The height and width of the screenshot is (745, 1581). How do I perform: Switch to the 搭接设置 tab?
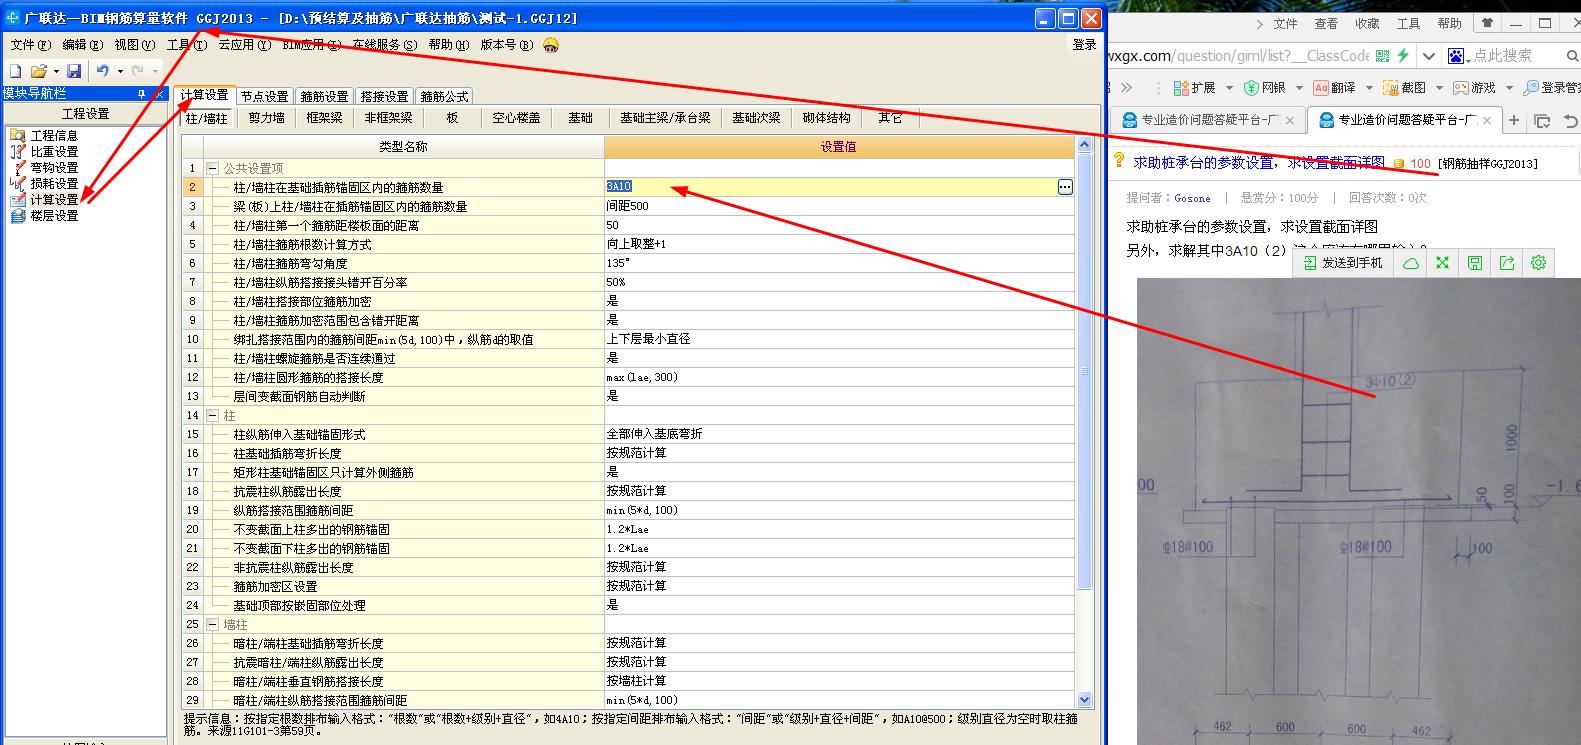[384, 97]
